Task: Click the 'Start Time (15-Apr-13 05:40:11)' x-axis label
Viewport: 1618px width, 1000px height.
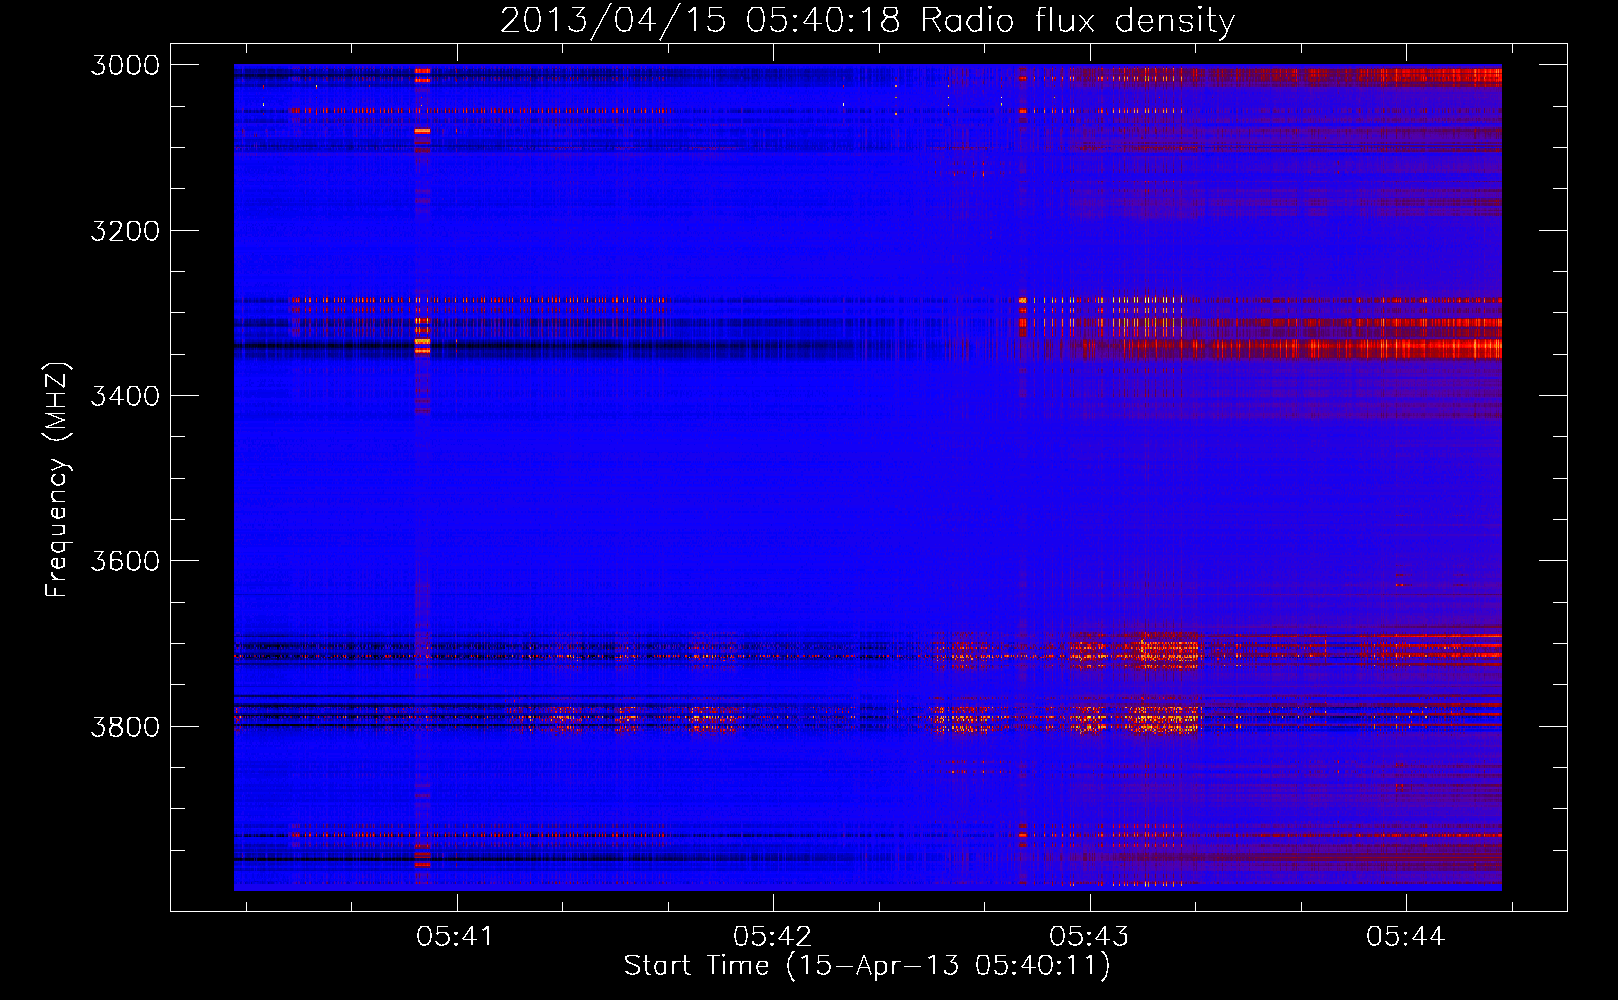Action: [867, 966]
